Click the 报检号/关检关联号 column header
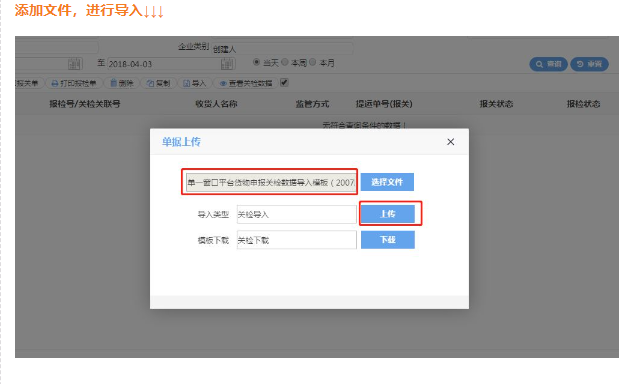Screen dimensions: 633x384 85,104
